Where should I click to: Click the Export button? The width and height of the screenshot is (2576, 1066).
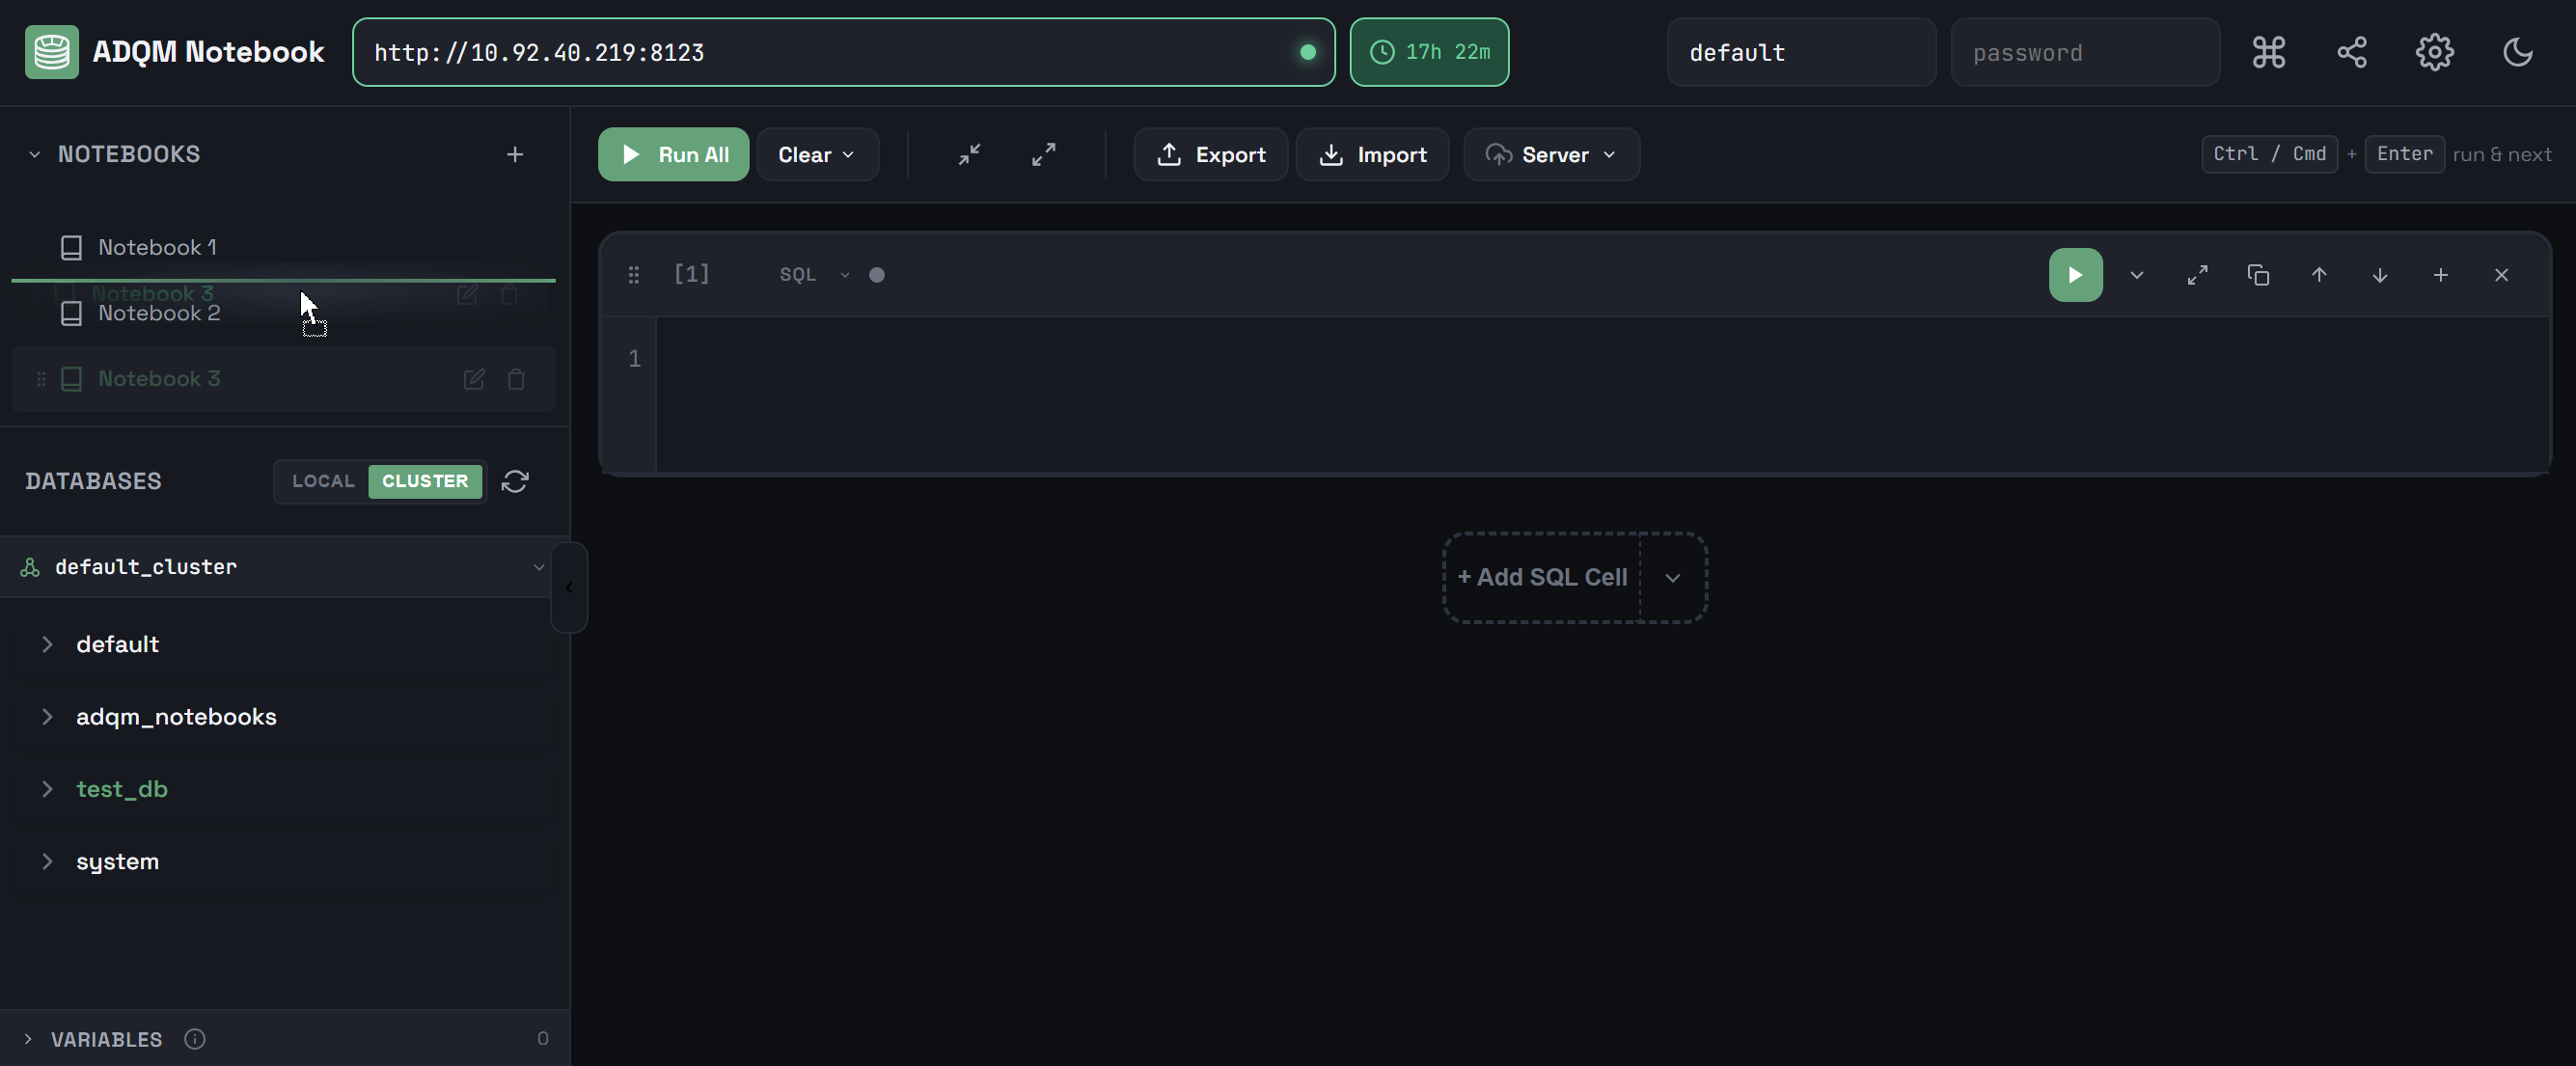1210,155
